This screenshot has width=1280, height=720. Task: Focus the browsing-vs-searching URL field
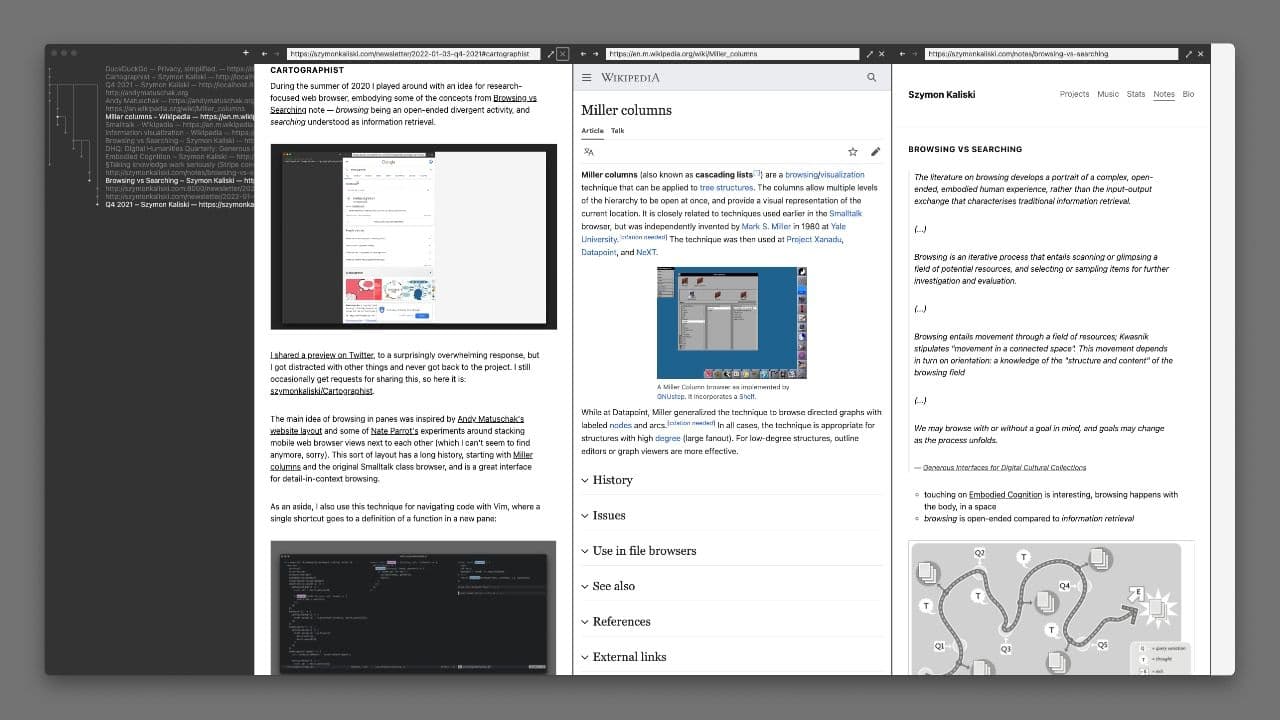pos(1053,54)
